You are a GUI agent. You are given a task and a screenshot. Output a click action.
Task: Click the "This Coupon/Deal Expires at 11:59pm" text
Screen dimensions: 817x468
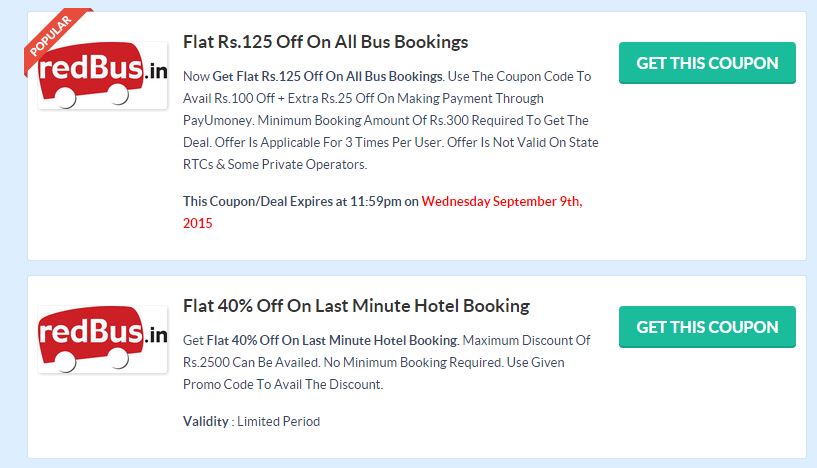300,201
